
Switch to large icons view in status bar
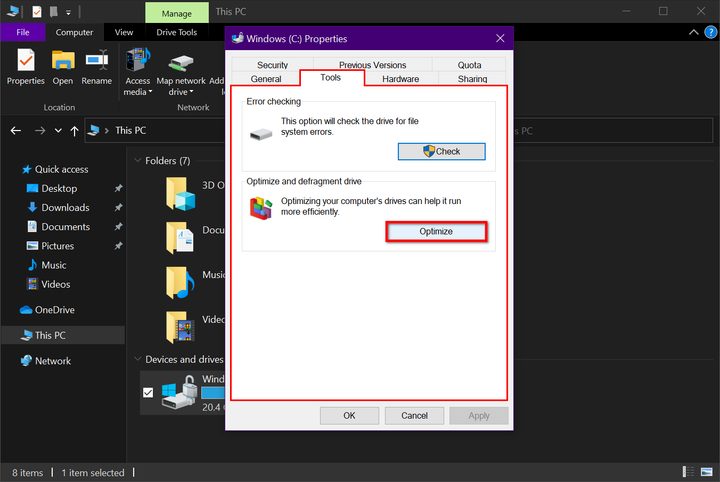tap(707, 471)
